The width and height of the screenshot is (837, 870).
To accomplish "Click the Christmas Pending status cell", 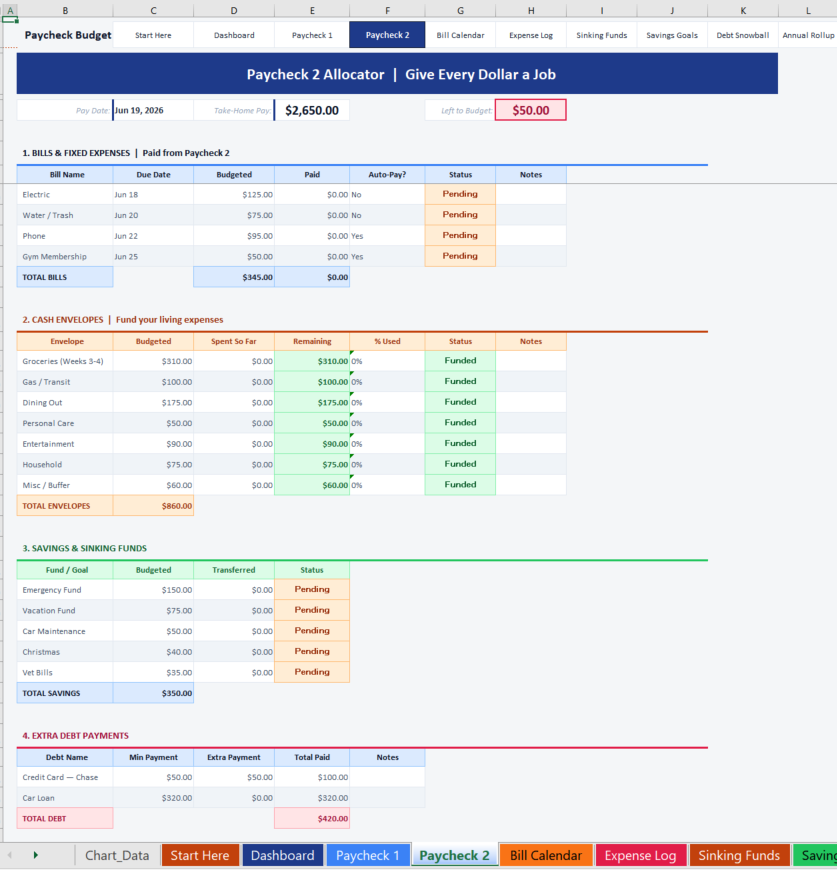I will point(312,651).
